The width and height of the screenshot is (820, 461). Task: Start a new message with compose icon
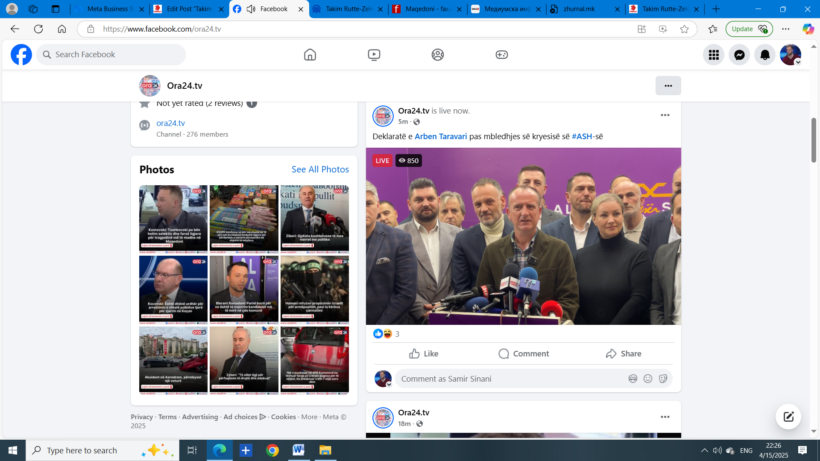[x=788, y=417]
